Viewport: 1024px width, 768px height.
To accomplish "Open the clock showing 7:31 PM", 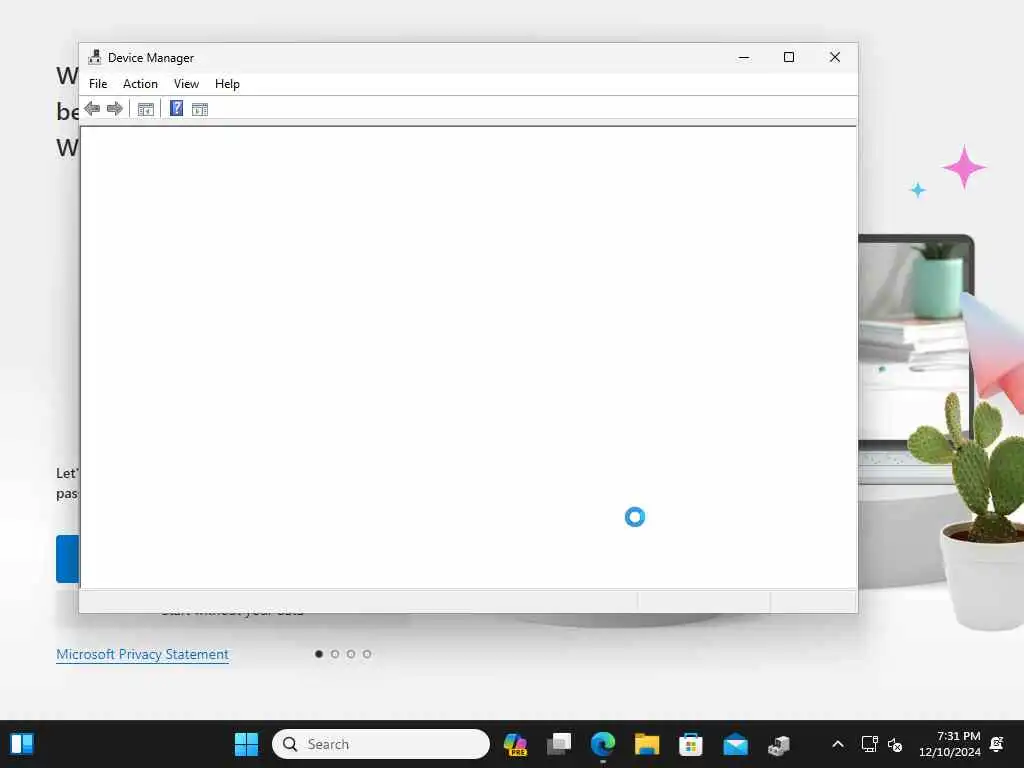I will point(950,744).
